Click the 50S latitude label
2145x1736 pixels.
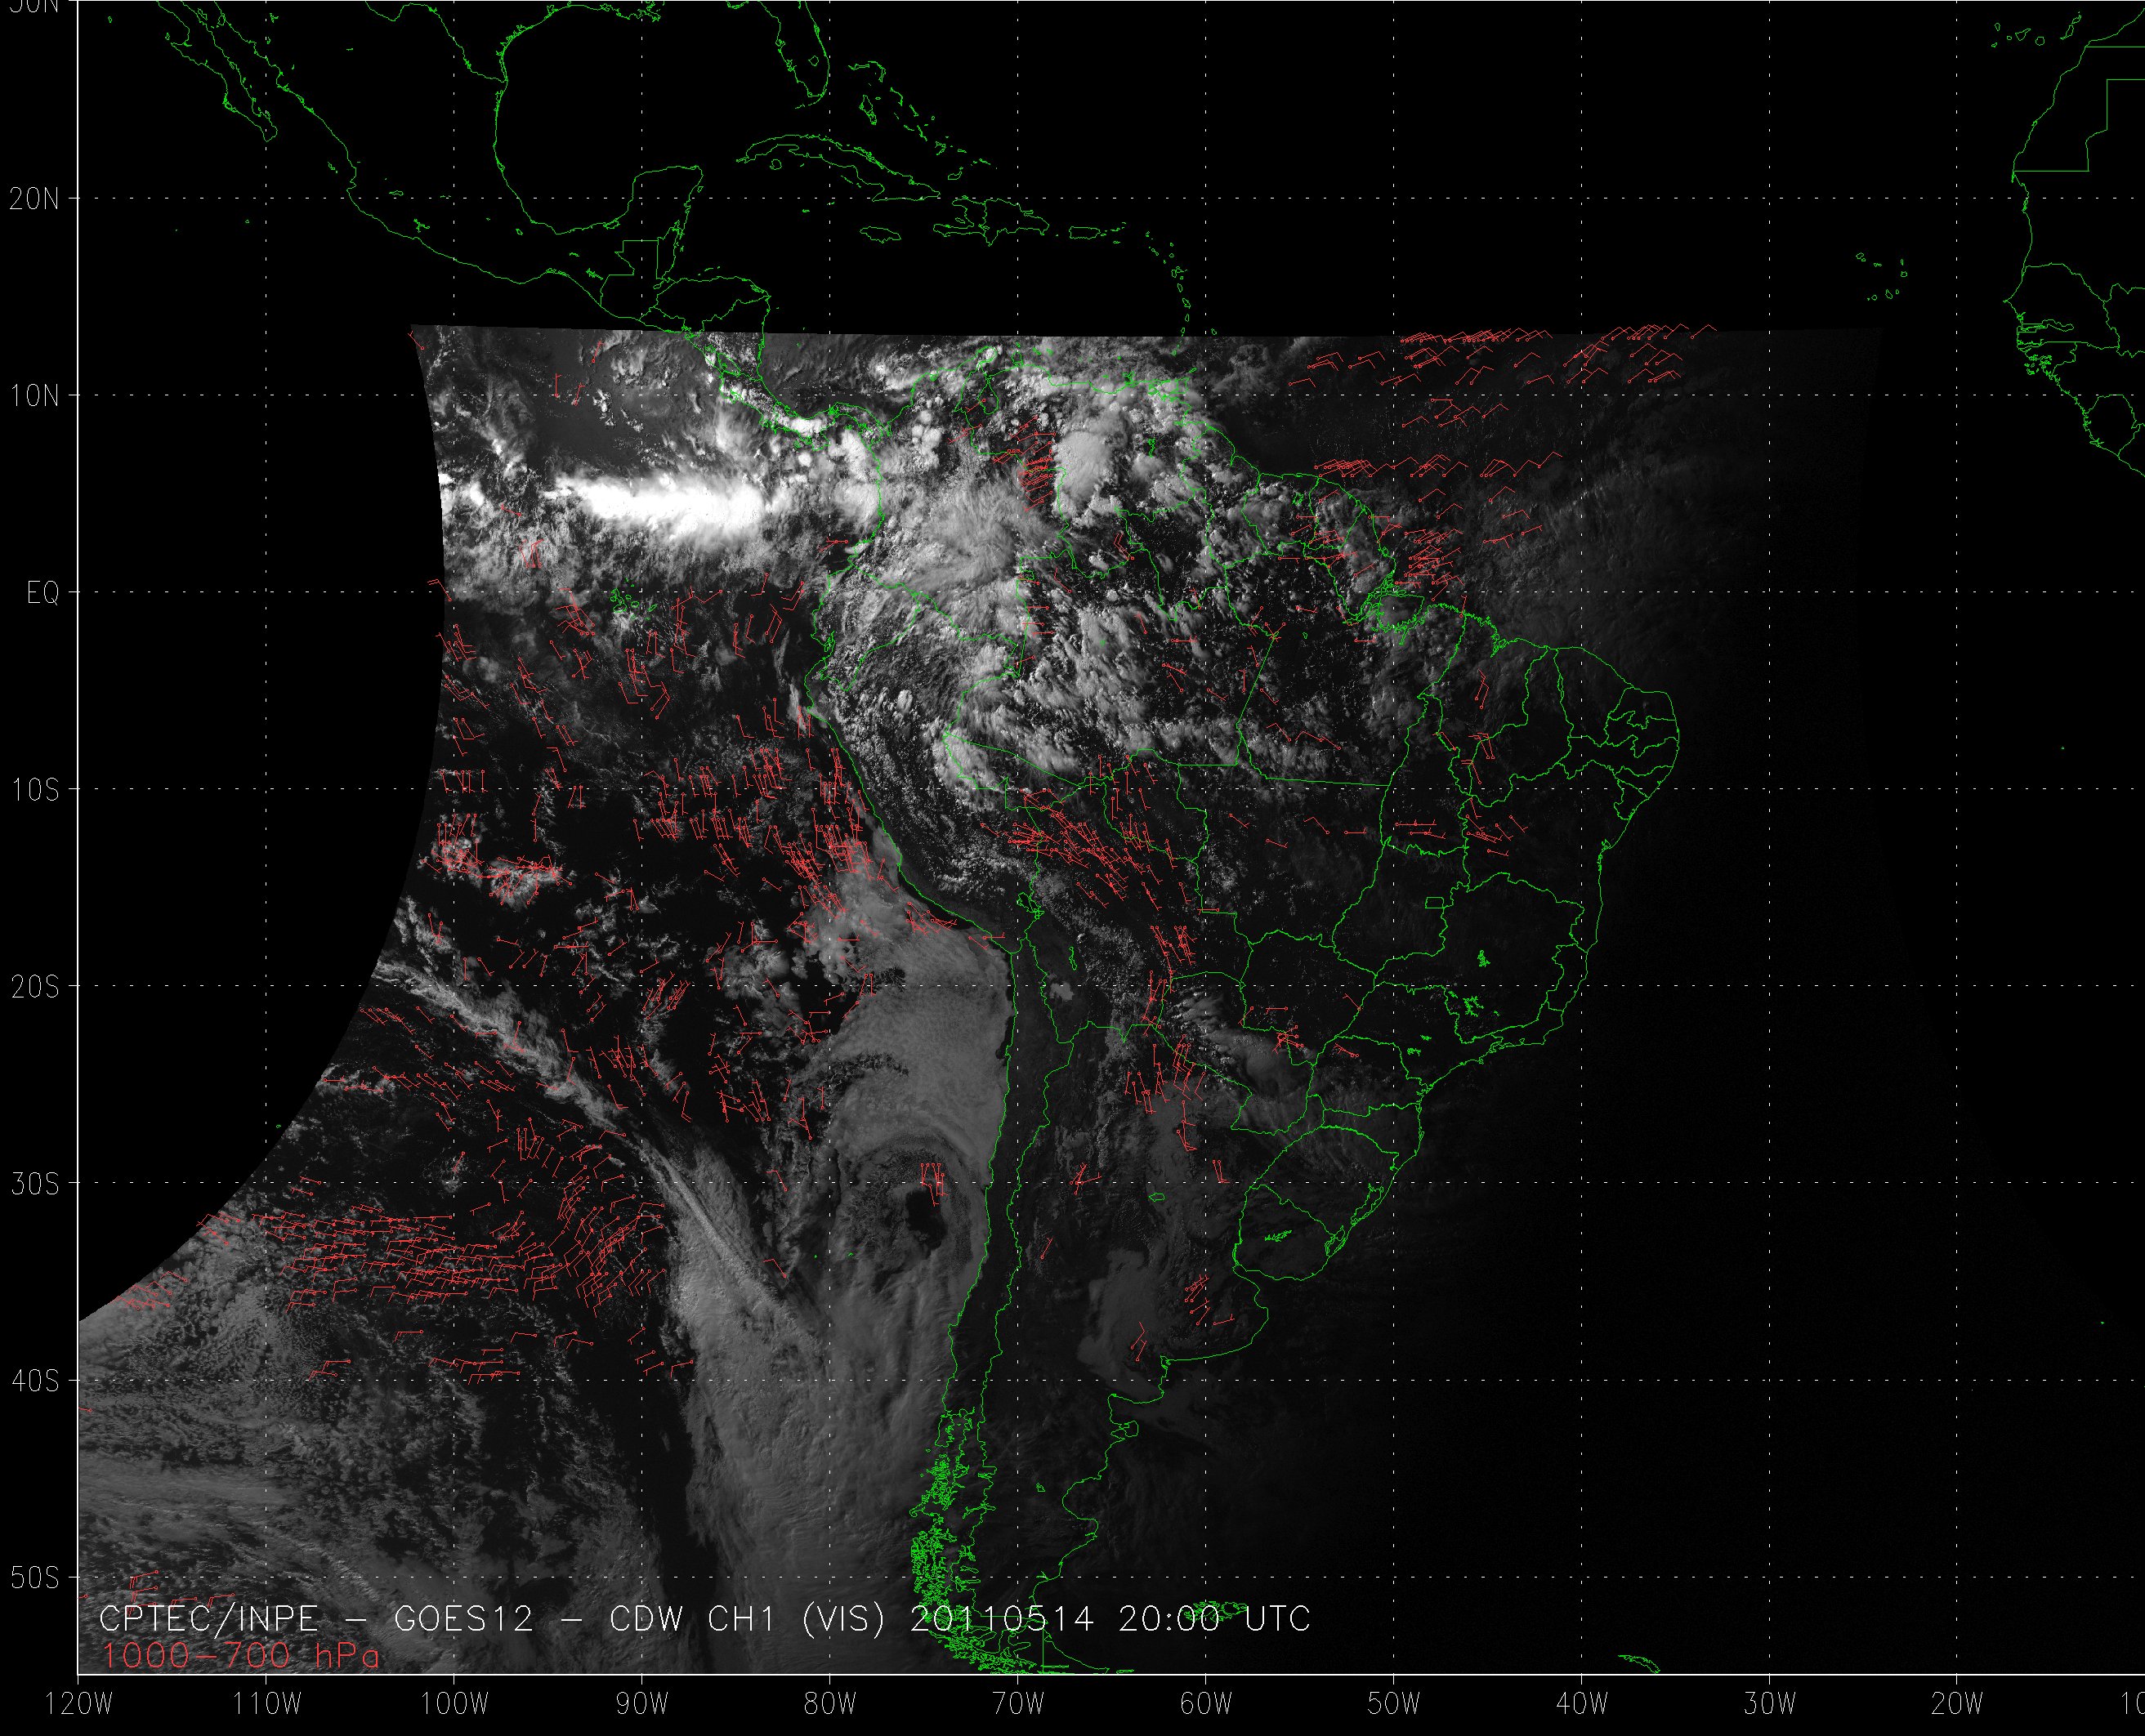[x=34, y=1578]
